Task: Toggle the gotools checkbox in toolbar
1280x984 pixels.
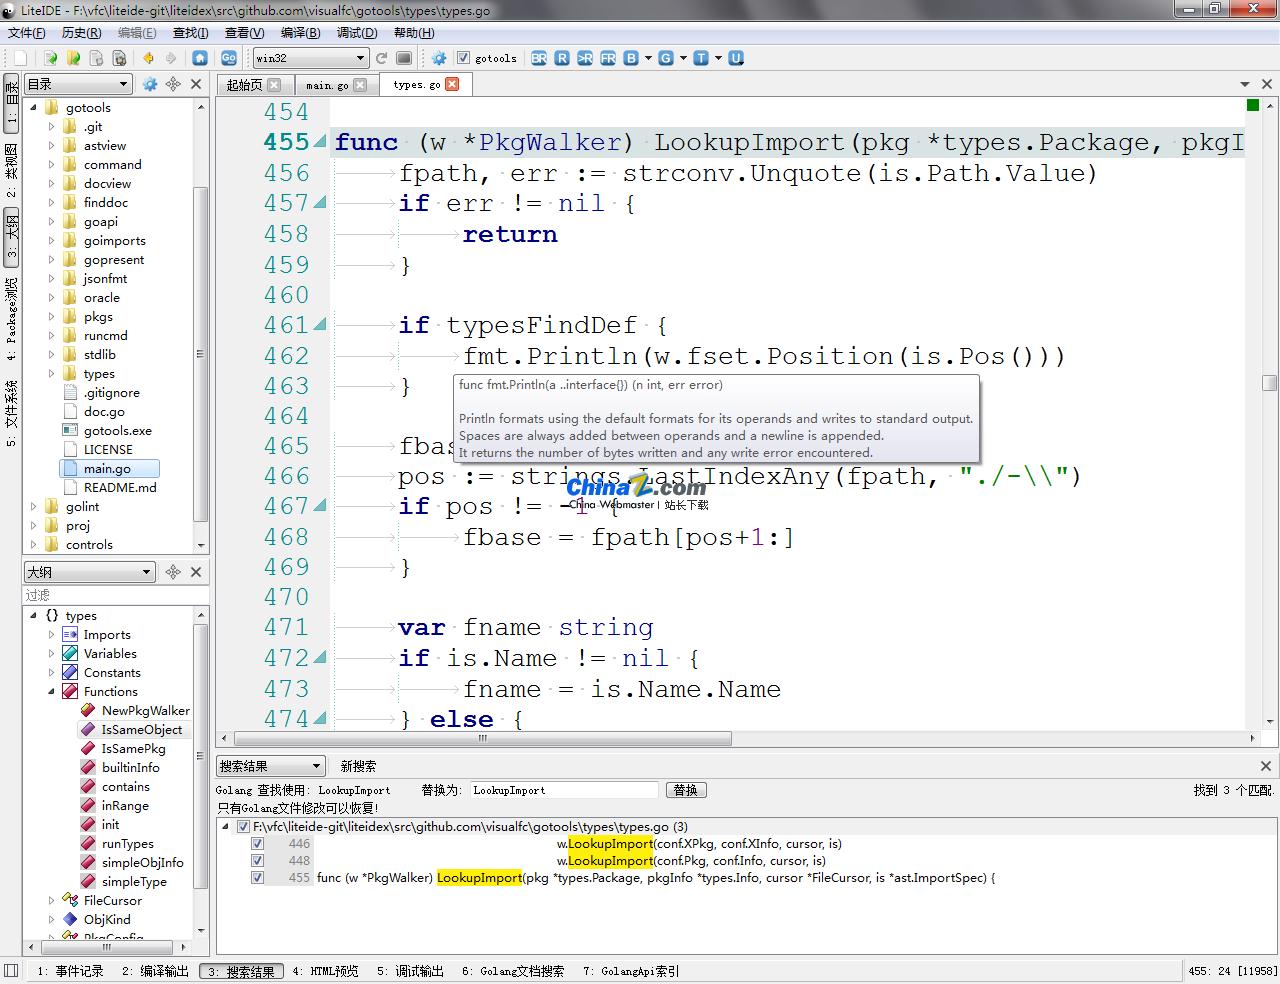Action: 463,58
